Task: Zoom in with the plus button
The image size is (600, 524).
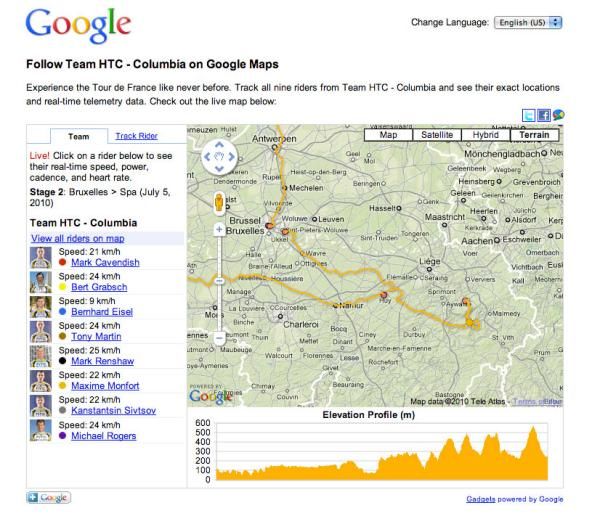Action: (x=219, y=229)
